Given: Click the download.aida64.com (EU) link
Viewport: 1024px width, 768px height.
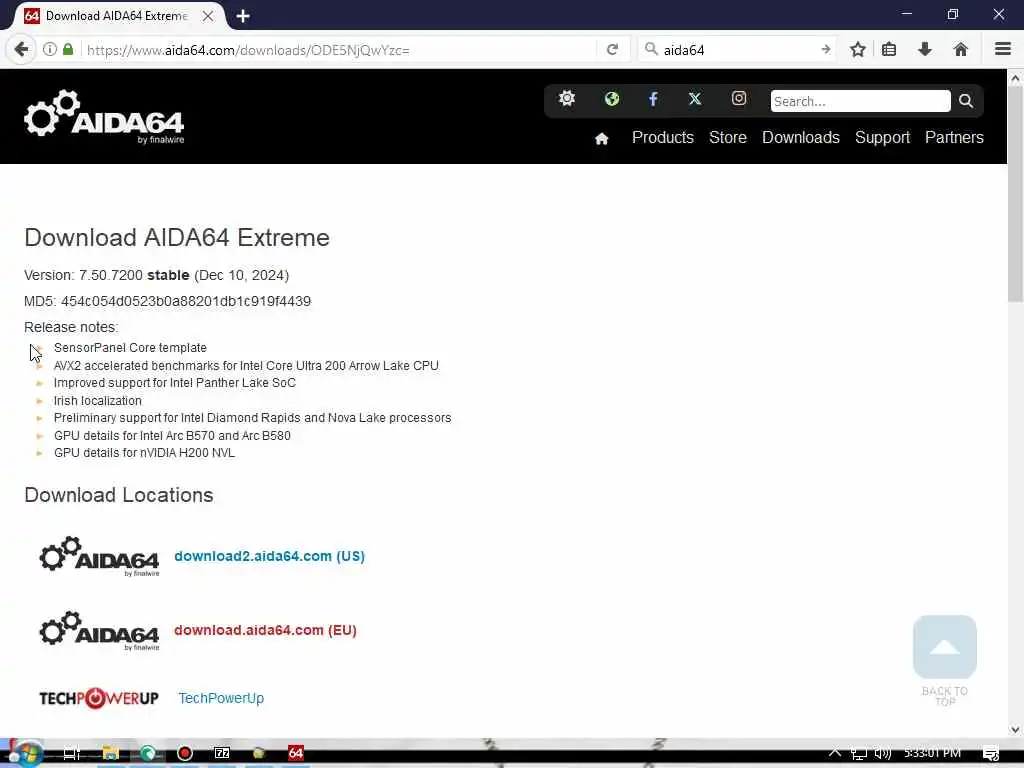Looking at the screenshot, I should 265,631.
